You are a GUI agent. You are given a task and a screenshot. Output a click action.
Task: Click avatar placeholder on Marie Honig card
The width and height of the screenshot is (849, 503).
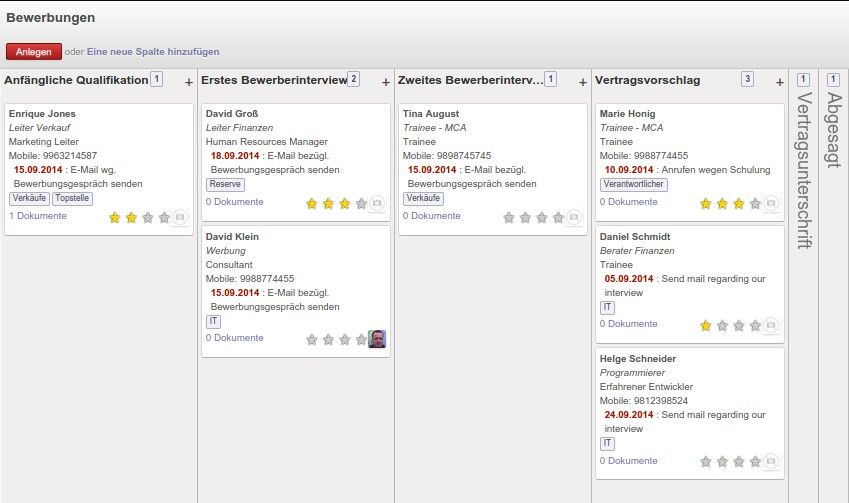pyautogui.click(x=771, y=203)
